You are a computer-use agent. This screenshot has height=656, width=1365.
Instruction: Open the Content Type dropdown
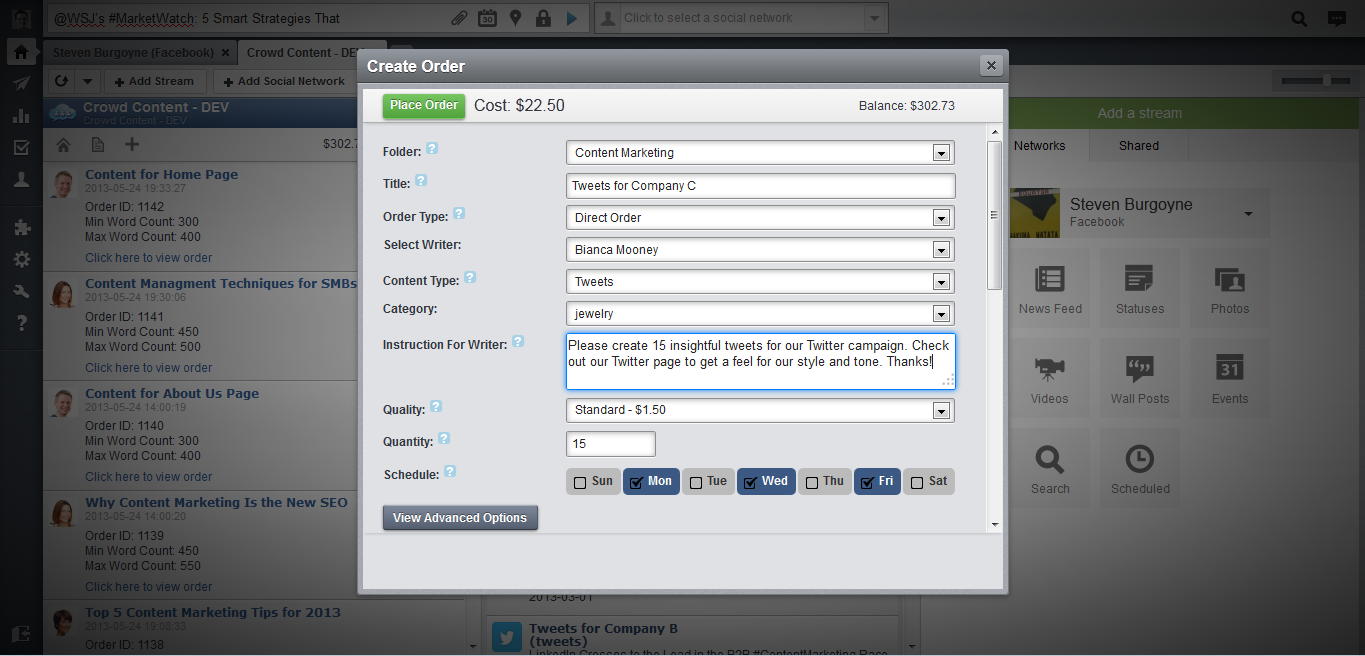(939, 281)
